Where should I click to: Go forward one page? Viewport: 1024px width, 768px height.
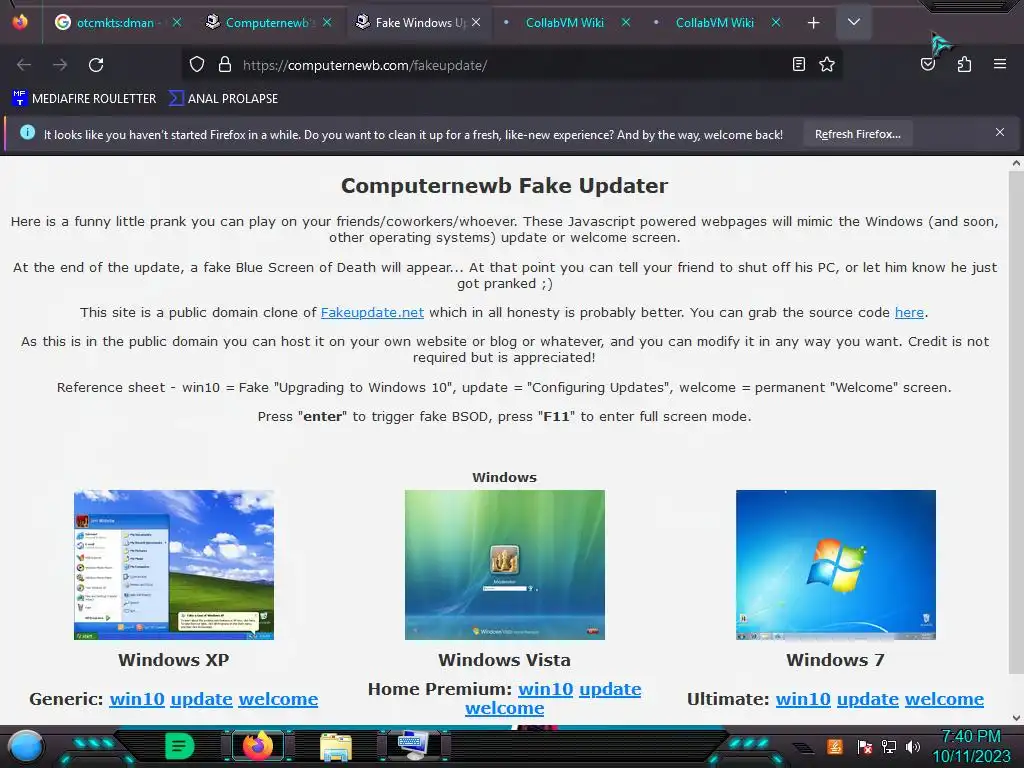point(60,65)
